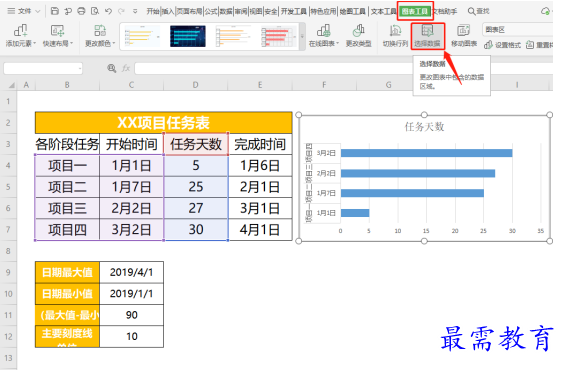Click the icon between Save and Print
Image resolution: width=562 pixels, height=370 pixels.
(x=68, y=11)
